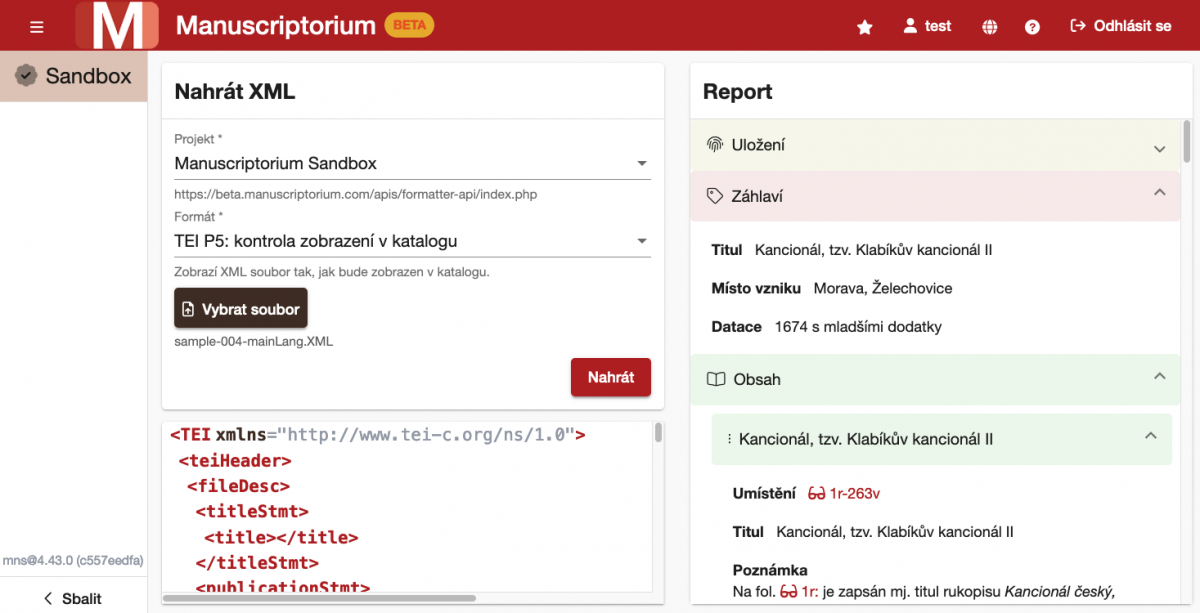This screenshot has width=1200, height=613.
Task: Open the test user account menu
Action: [927, 26]
